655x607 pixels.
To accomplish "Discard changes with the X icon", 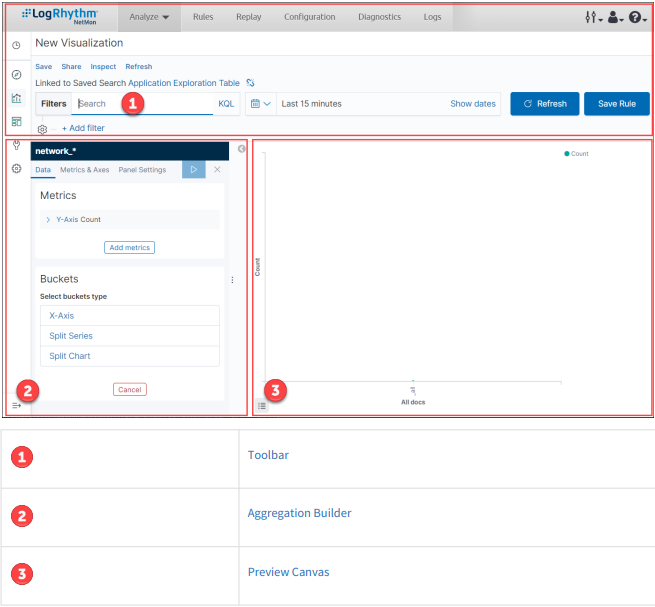I will coord(217,170).
